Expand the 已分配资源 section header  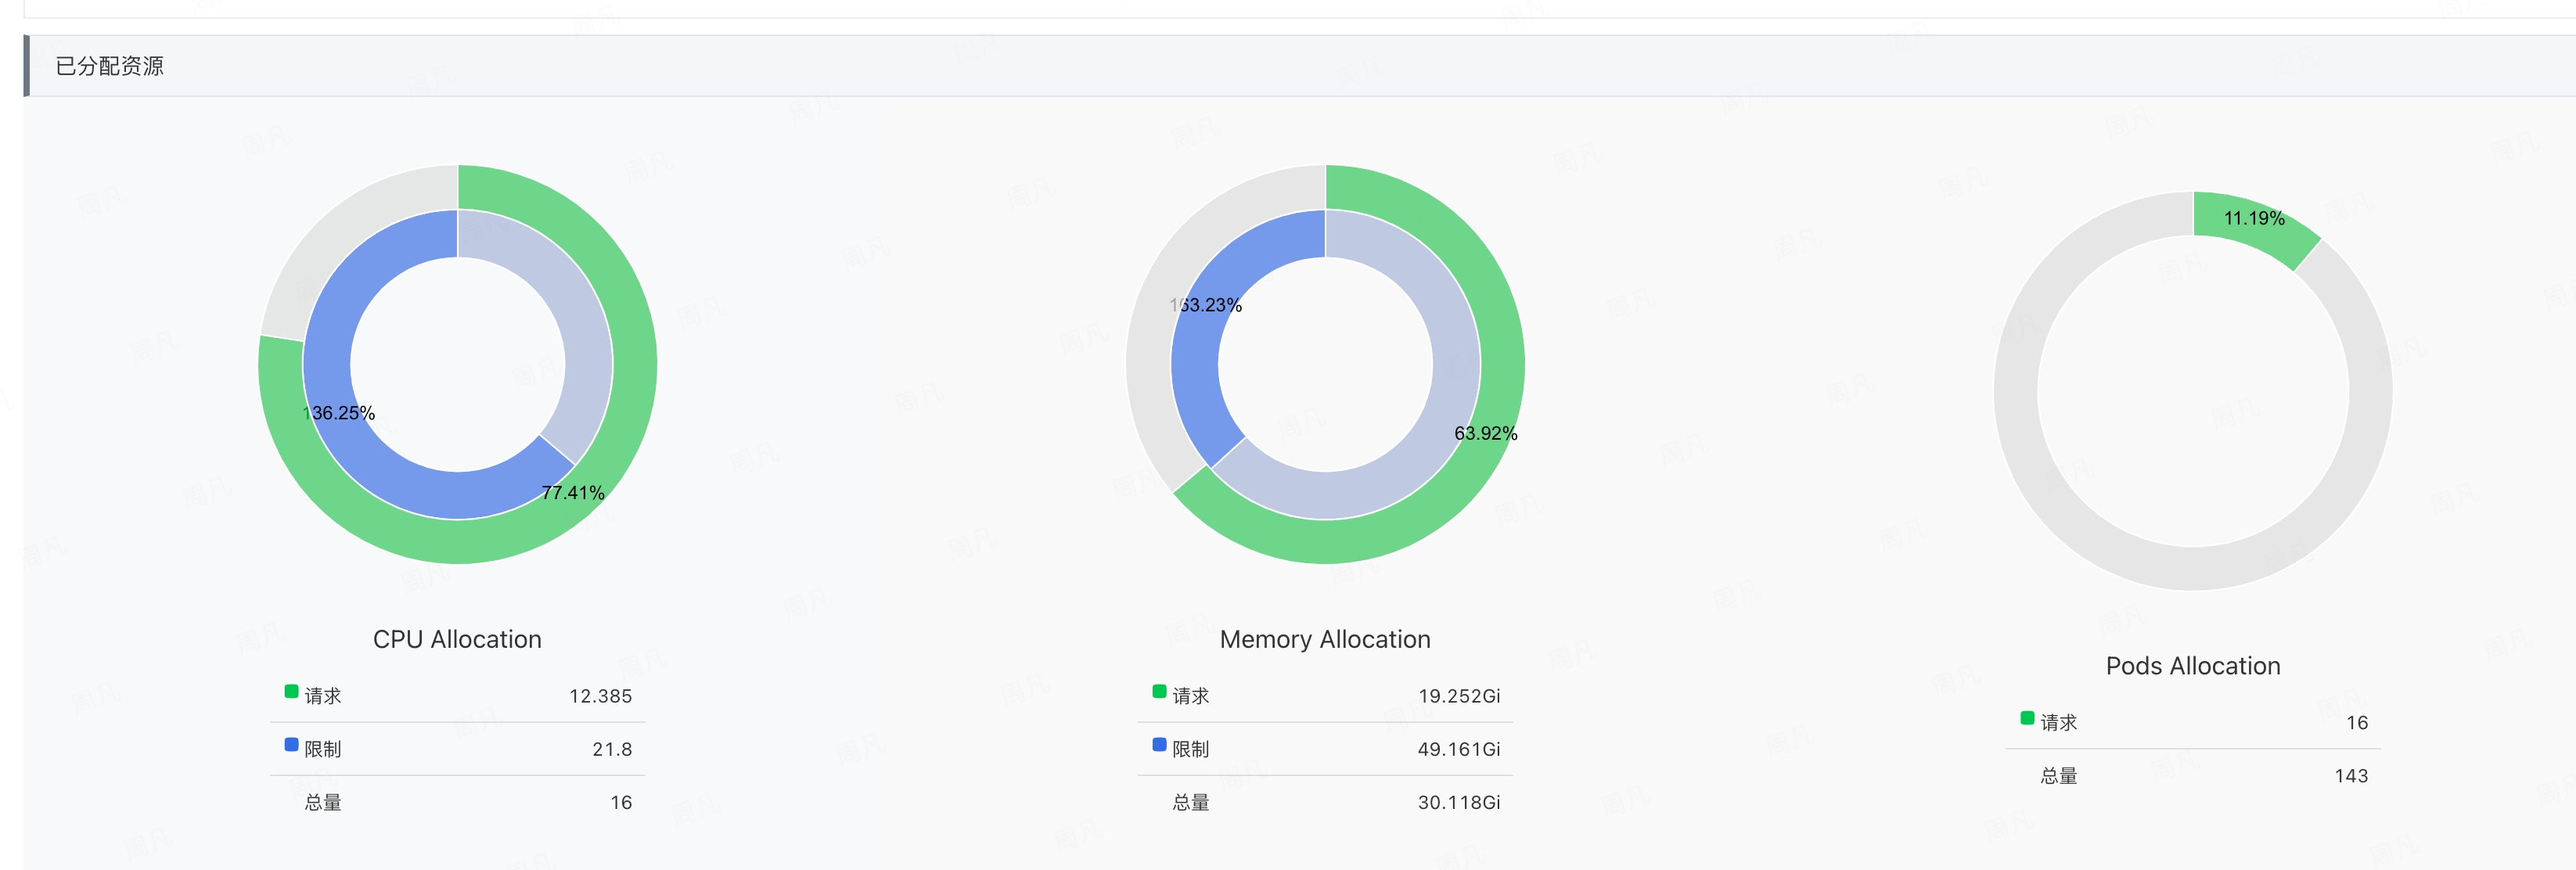tap(110, 66)
